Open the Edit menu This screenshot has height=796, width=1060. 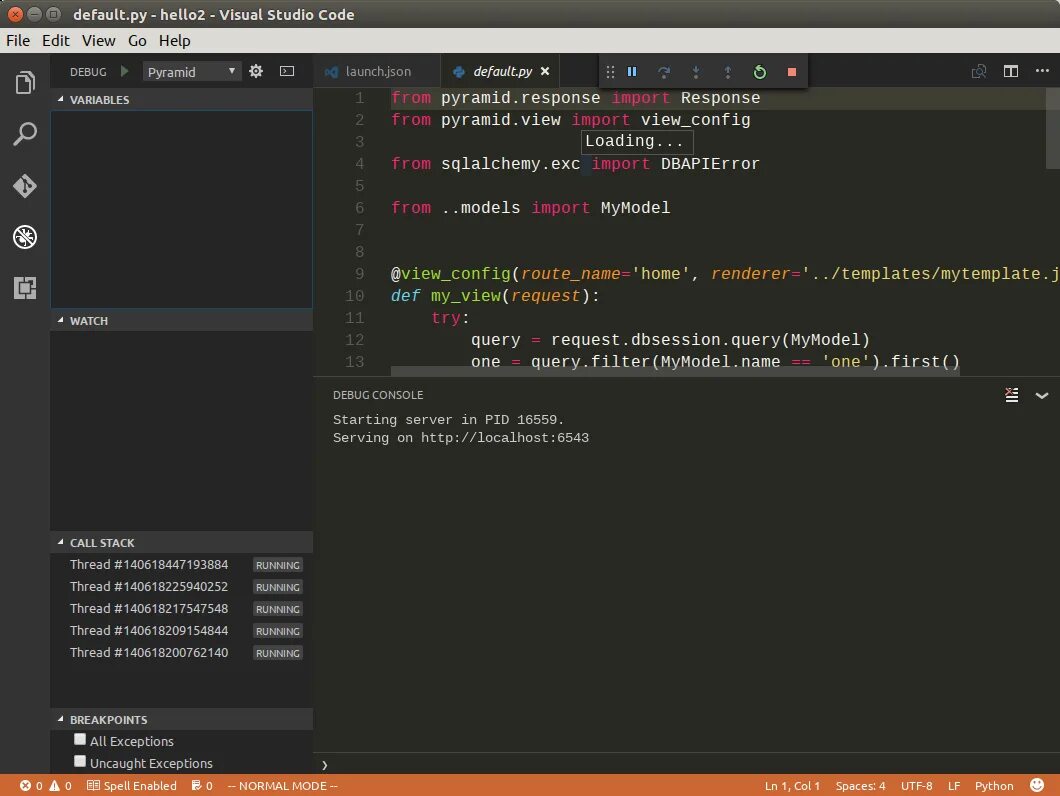pos(55,41)
